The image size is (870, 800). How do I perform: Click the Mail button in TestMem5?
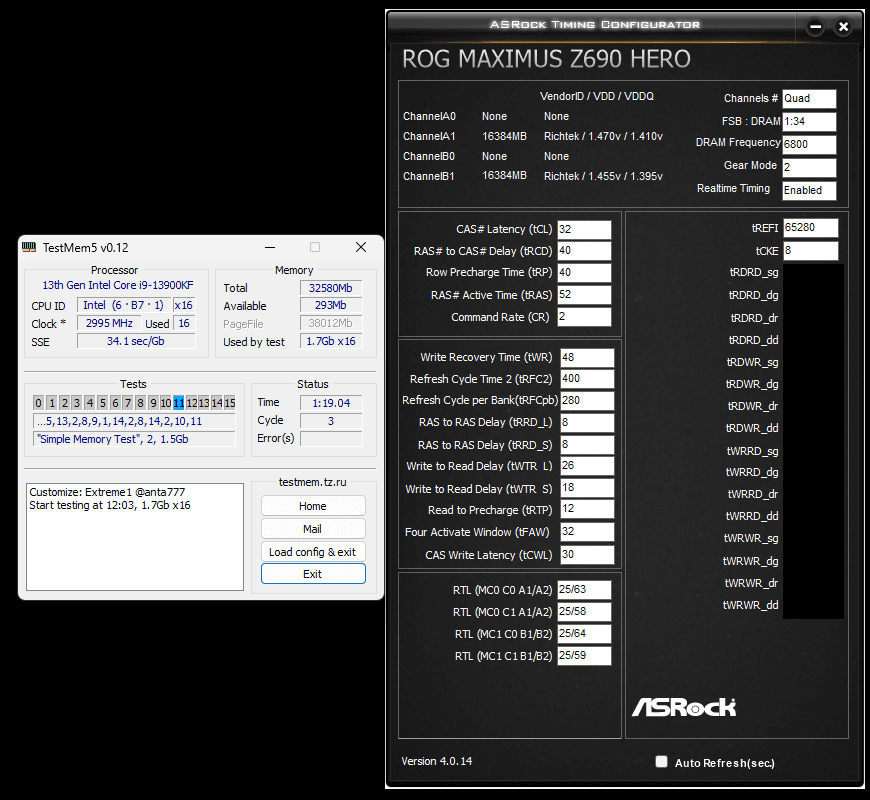[313, 529]
